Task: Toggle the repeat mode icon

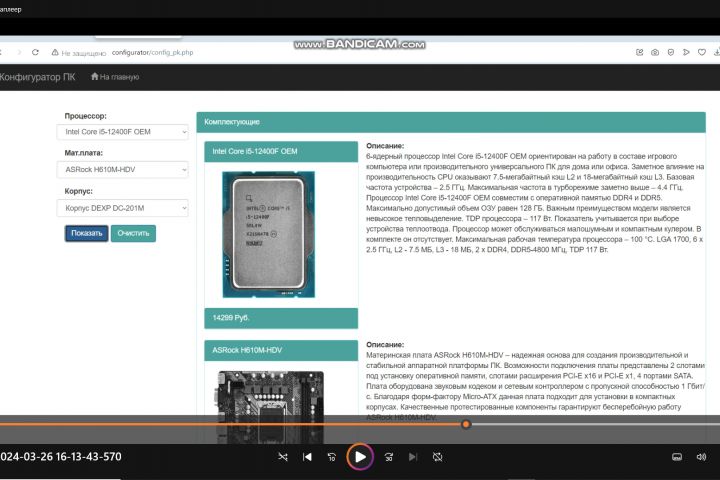Action: coord(438,457)
